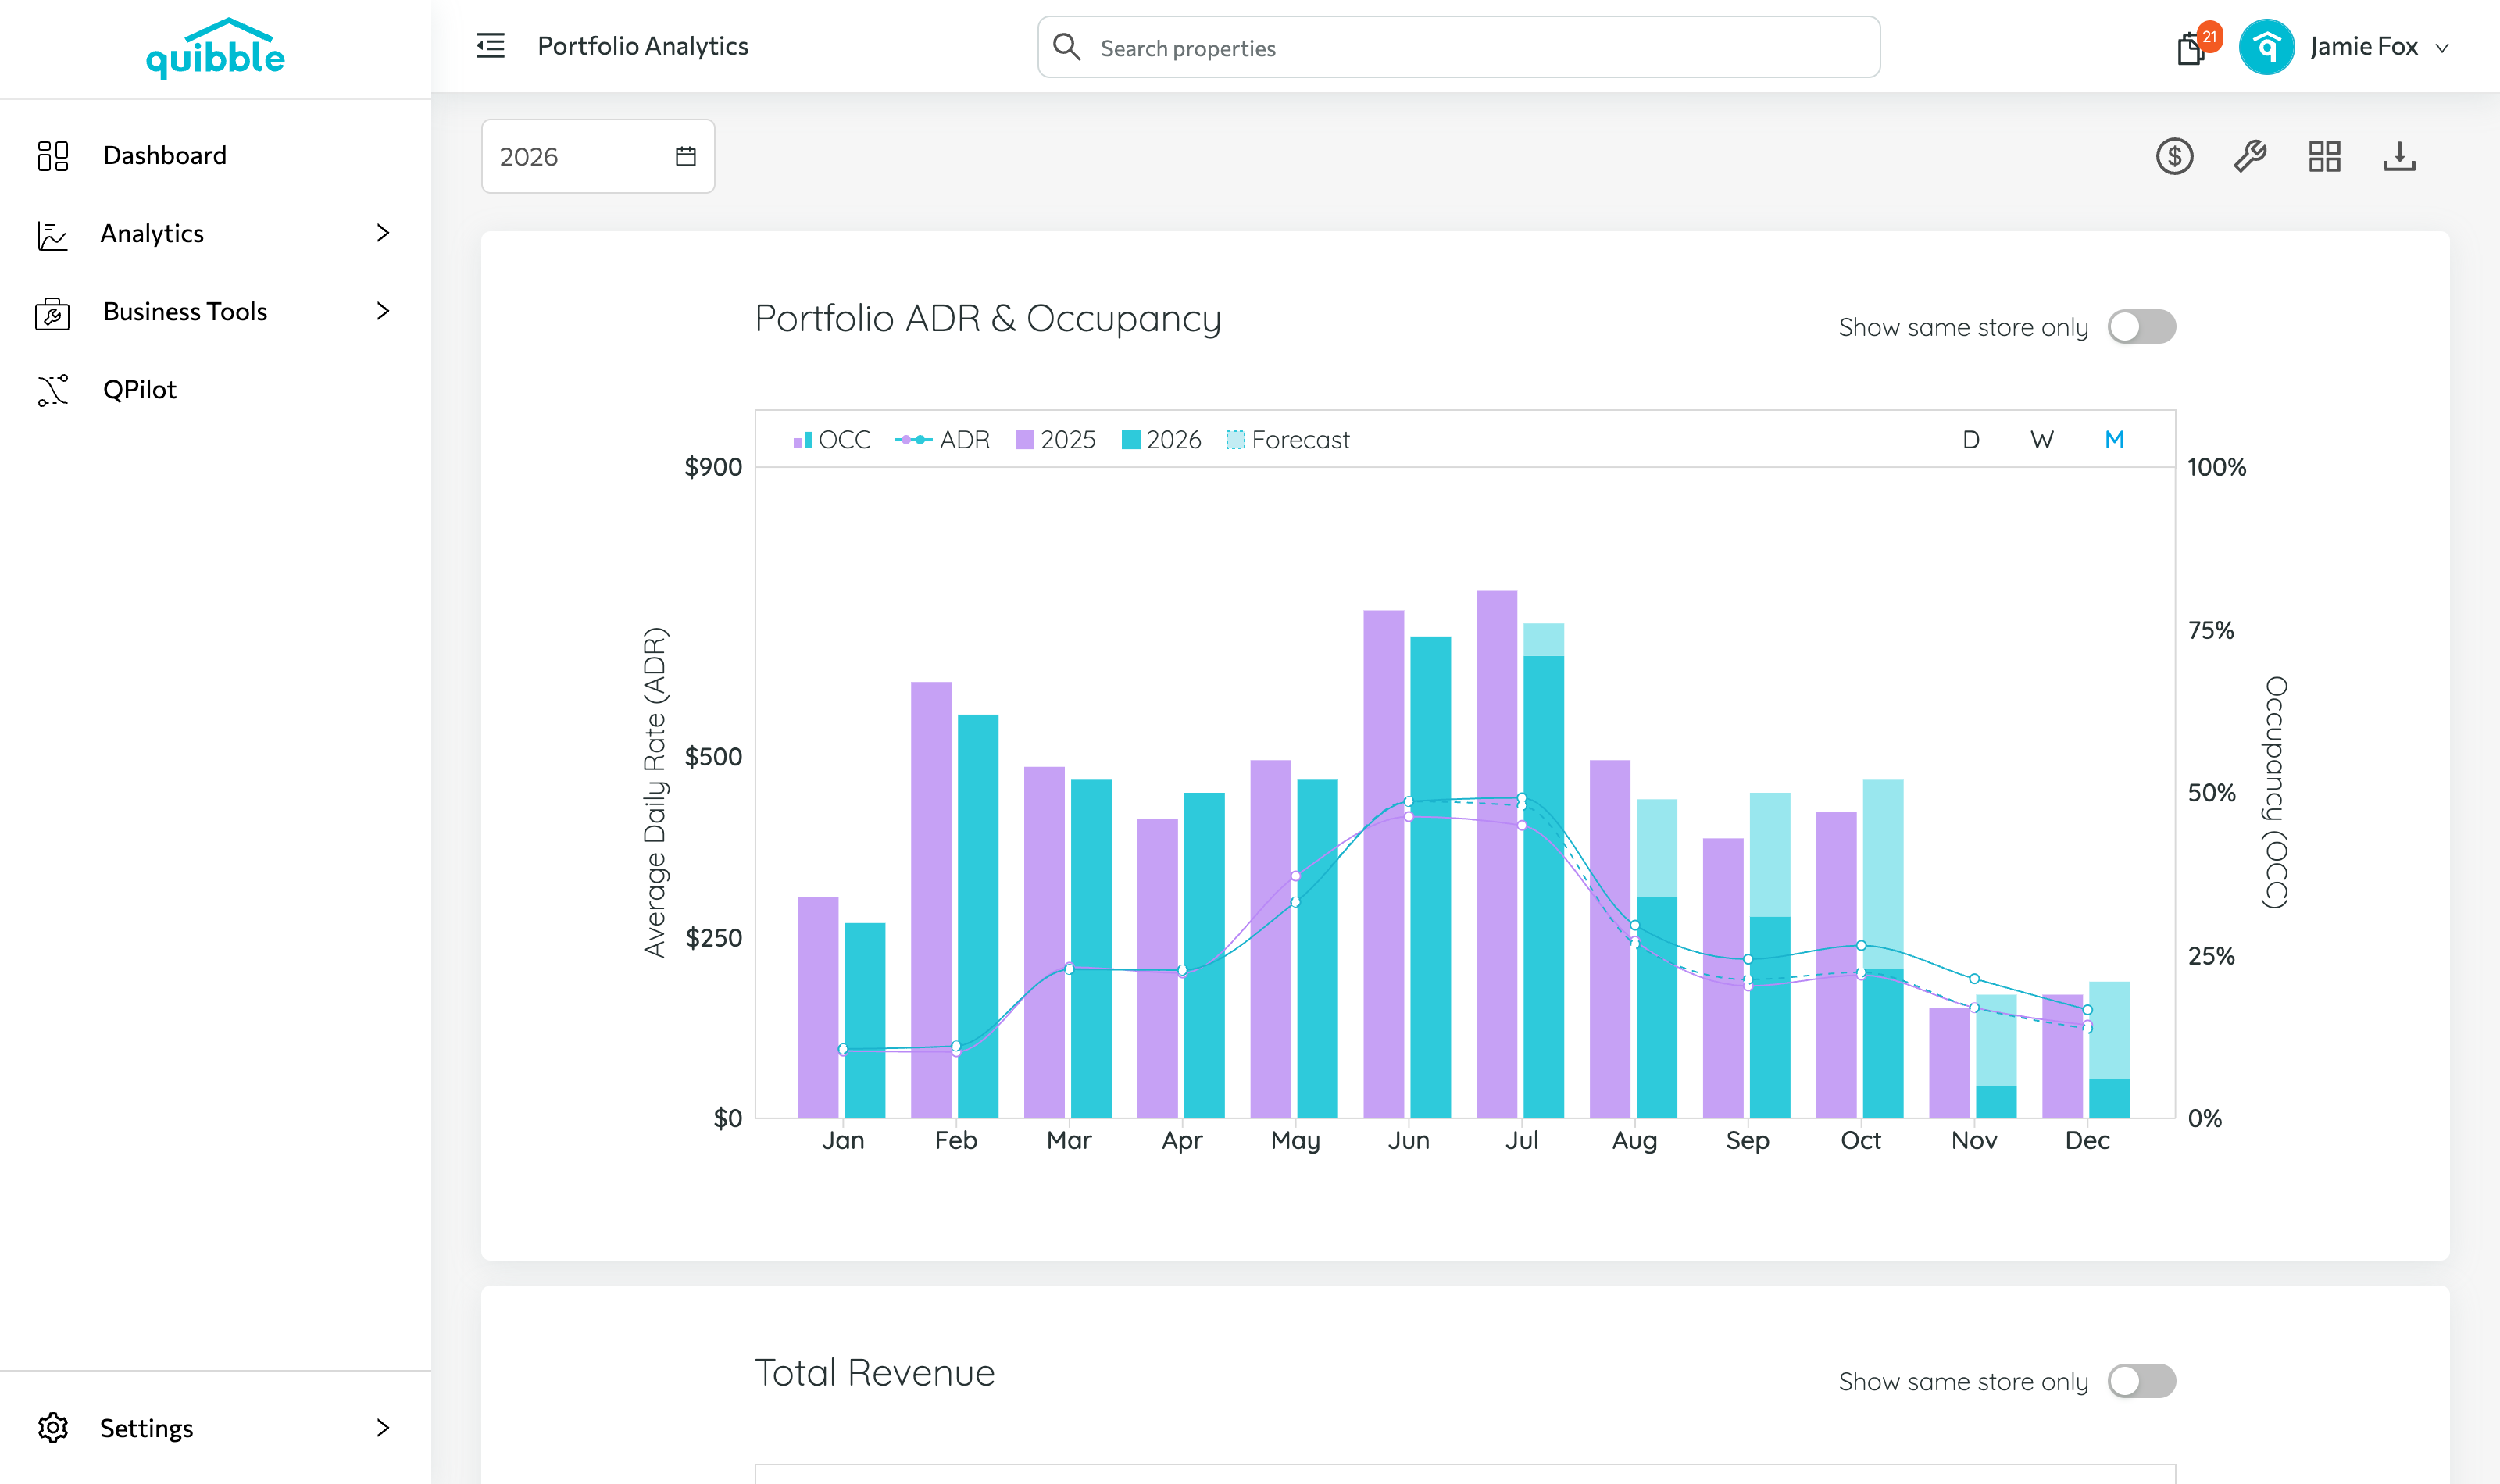Click the quibble logo
2500x1484 pixels.
click(x=215, y=49)
